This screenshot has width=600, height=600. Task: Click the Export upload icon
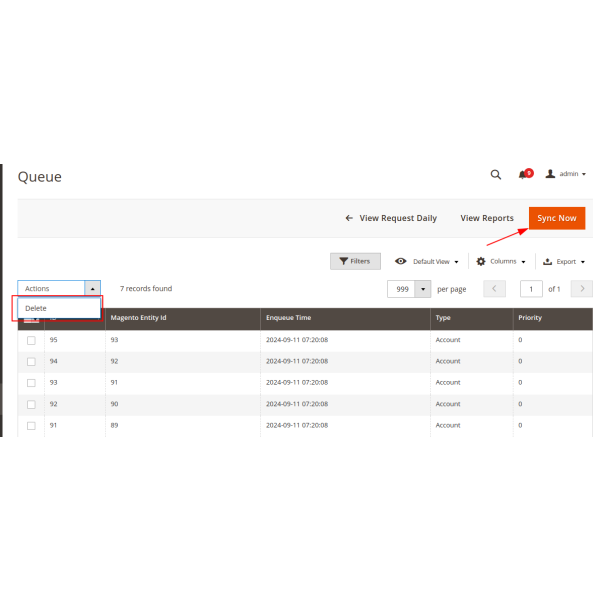pyautogui.click(x=547, y=261)
